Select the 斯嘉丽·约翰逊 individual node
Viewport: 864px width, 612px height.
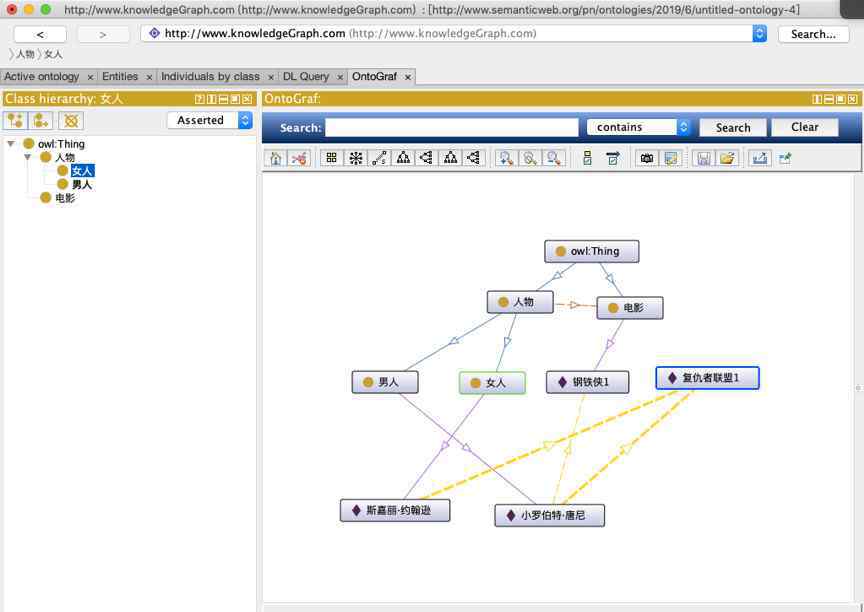(x=395, y=511)
